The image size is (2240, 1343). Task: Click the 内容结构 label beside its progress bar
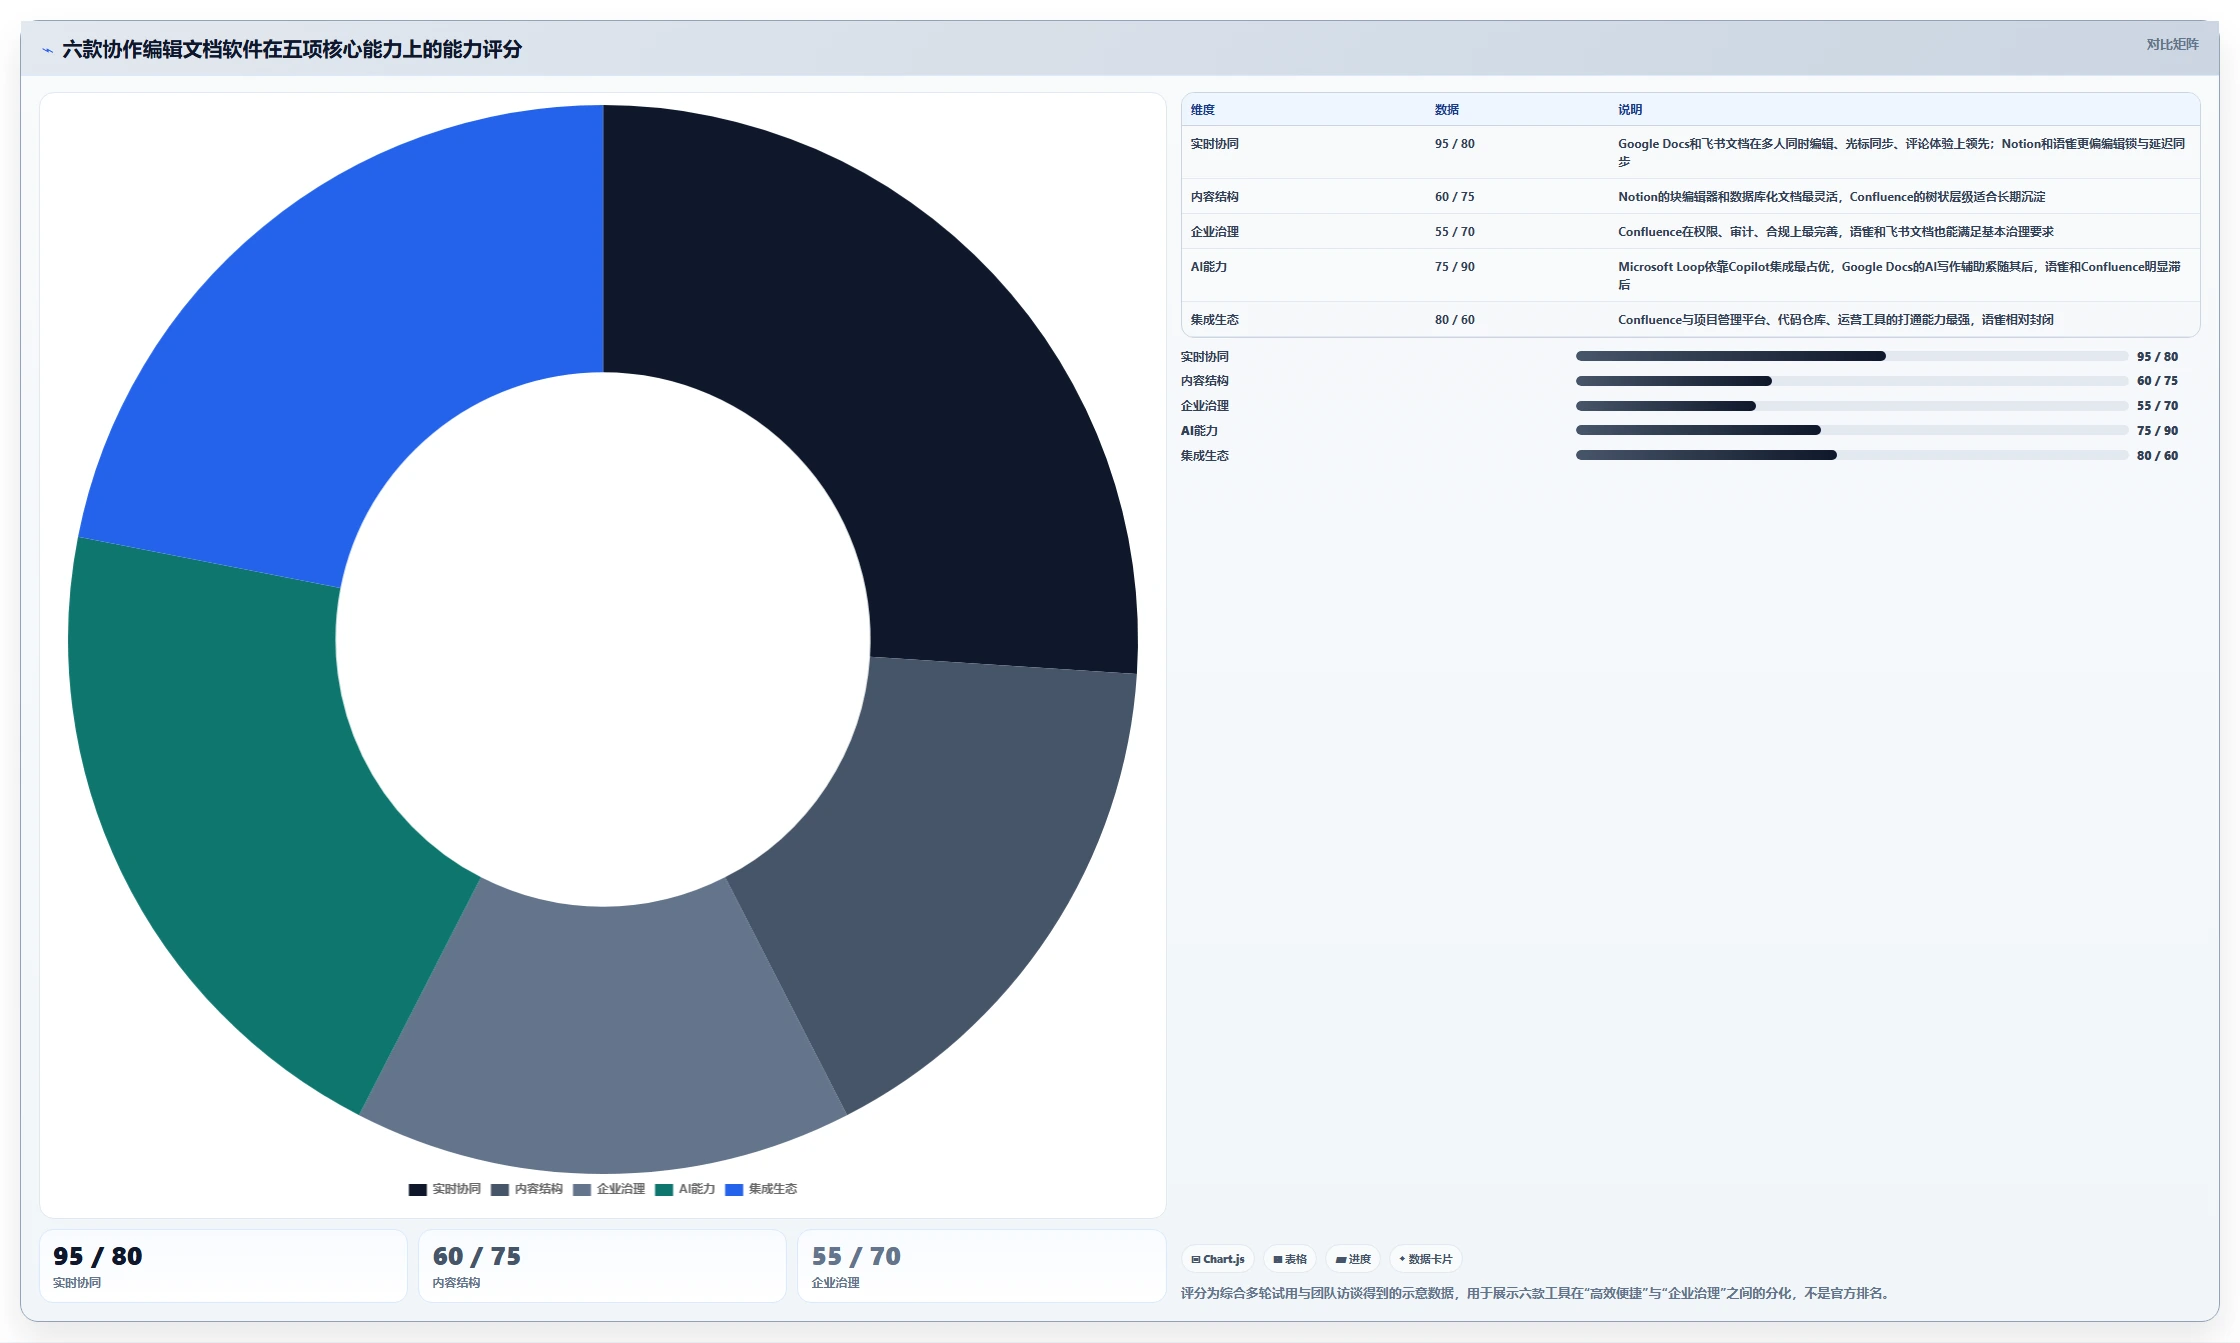tap(1205, 381)
